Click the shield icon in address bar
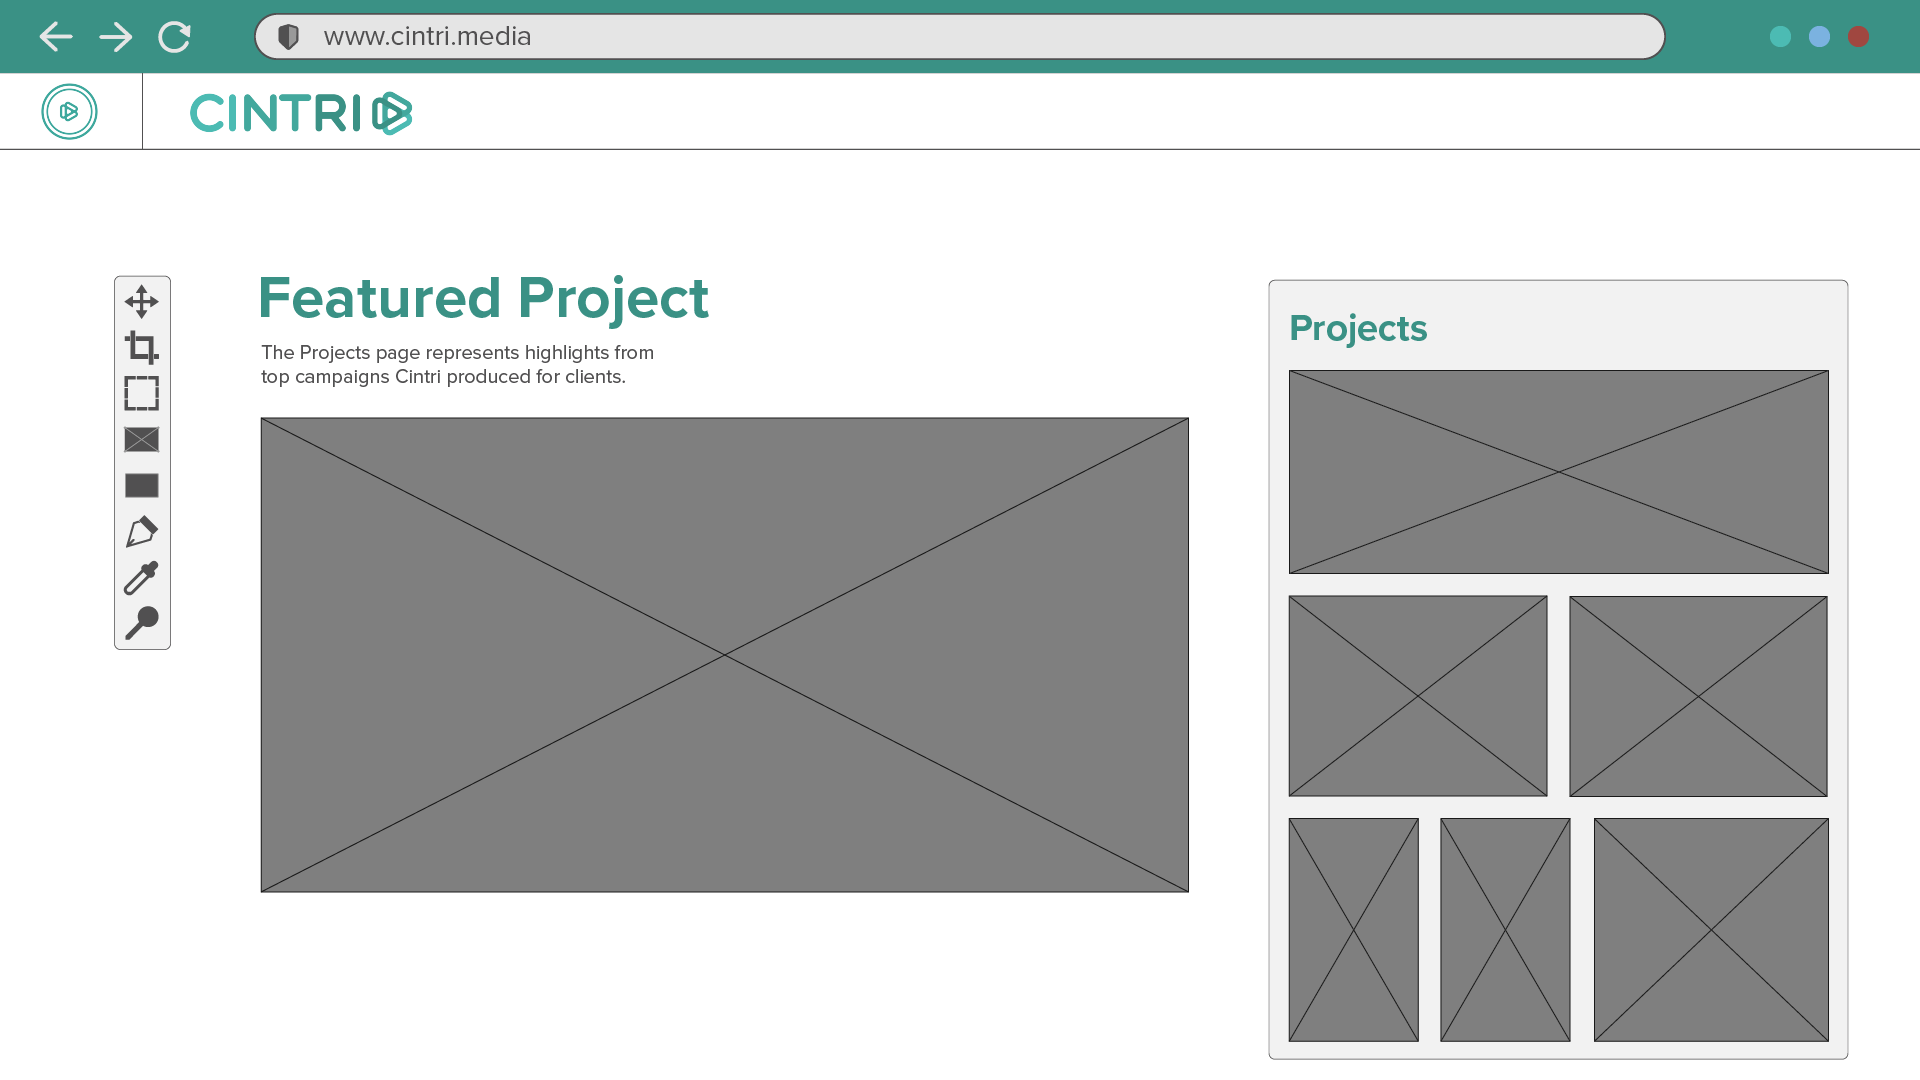1920x1080 pixels. (x=288, y=37)
